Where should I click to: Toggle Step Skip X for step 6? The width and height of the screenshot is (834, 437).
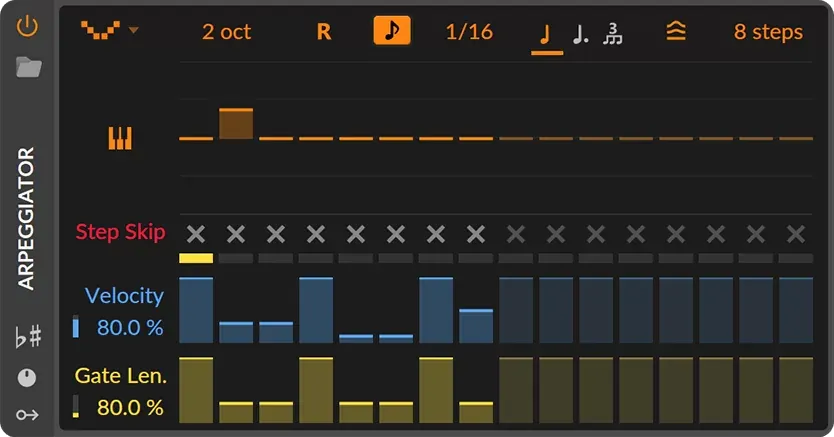tap(396, 234)
